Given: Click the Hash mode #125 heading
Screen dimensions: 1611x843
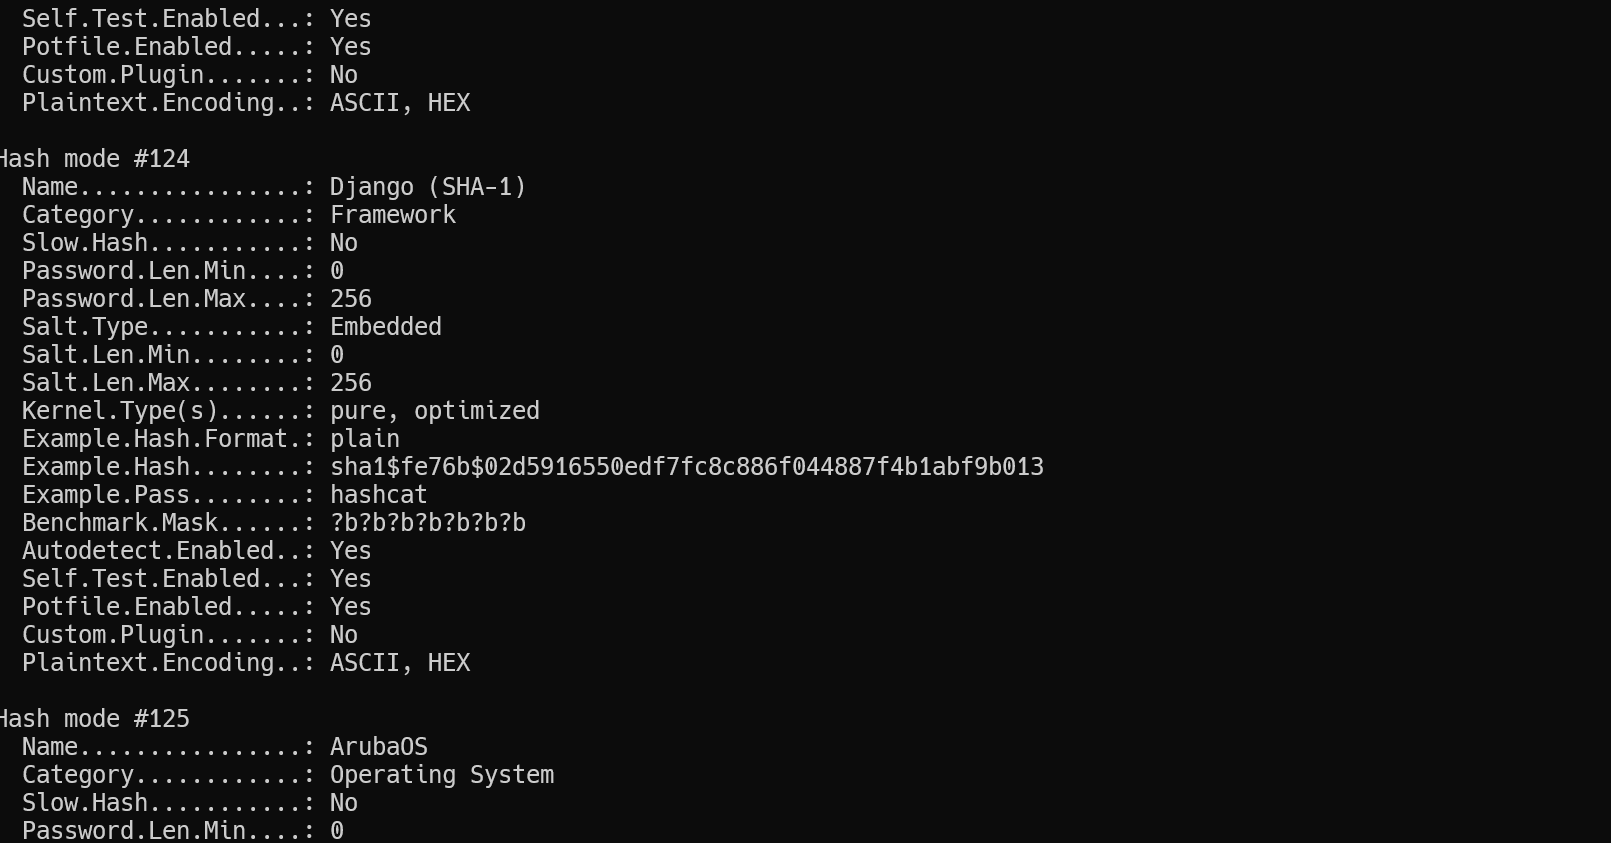Looking at the screenshot, I should [94, 719].
